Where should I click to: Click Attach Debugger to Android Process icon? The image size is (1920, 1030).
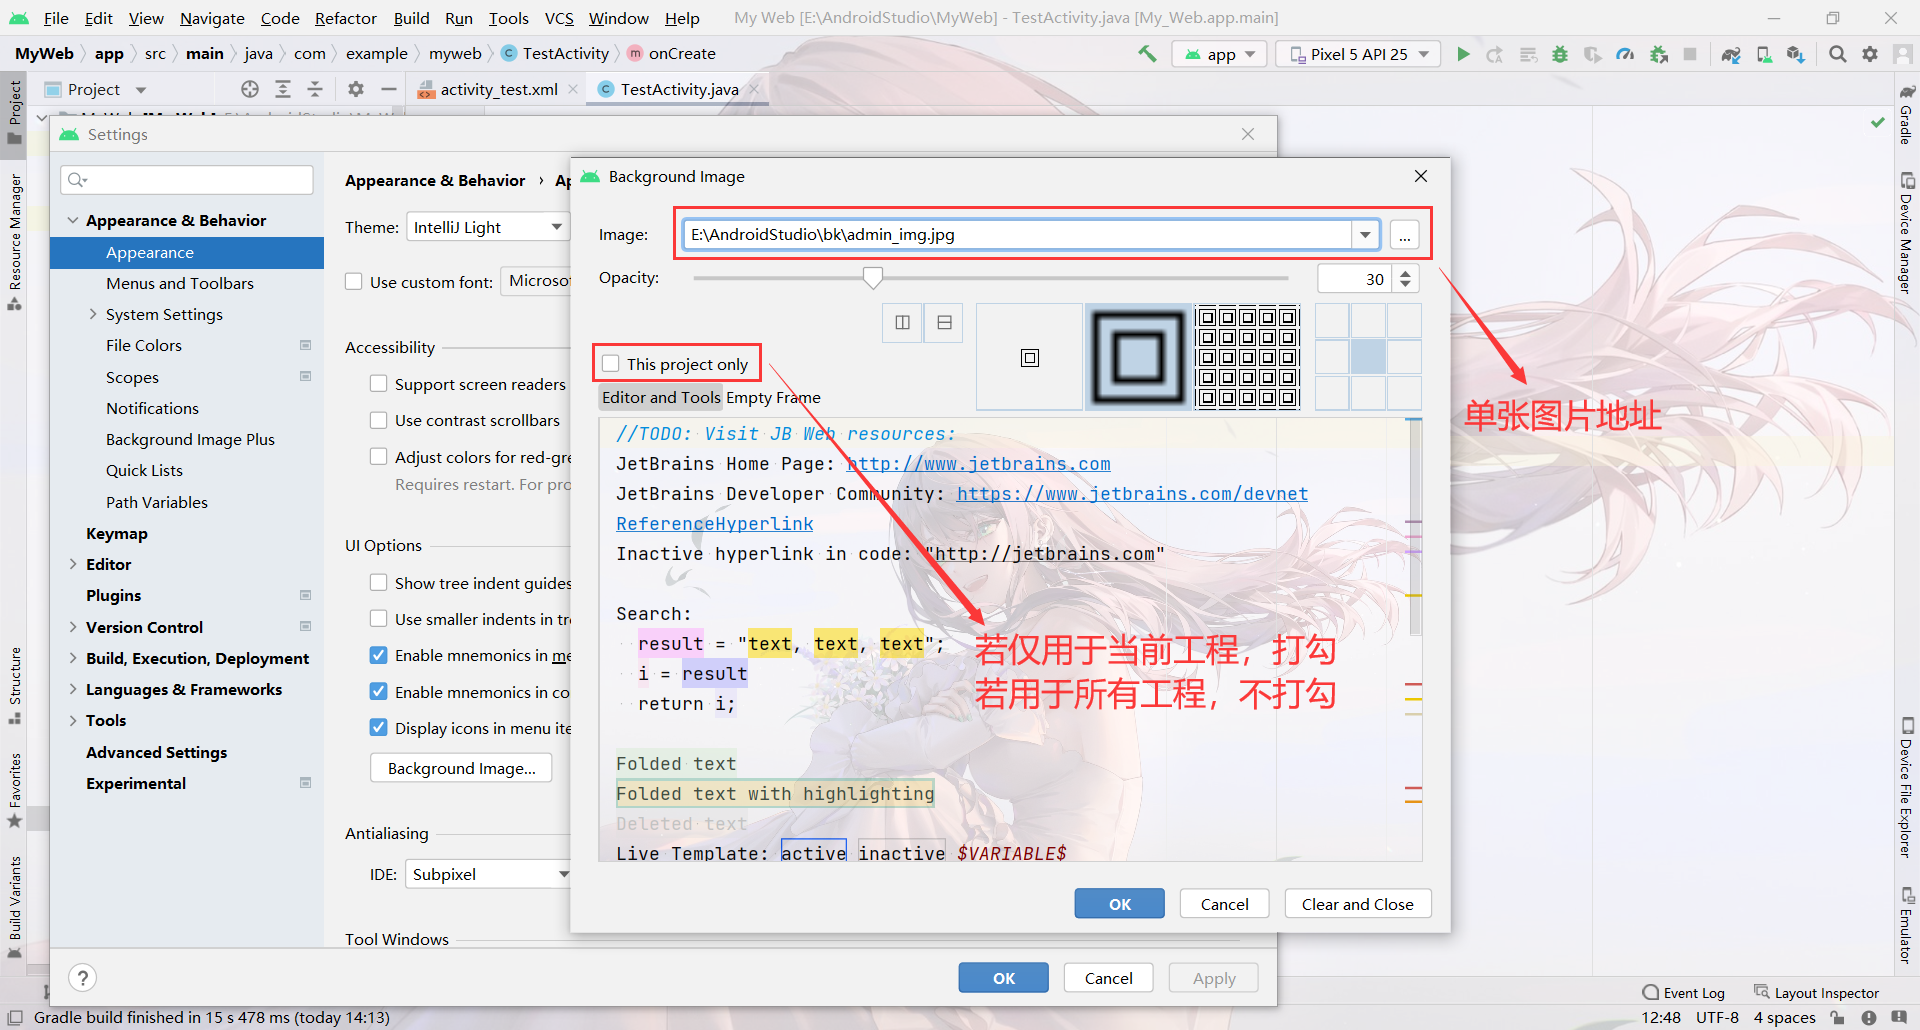1659,54
